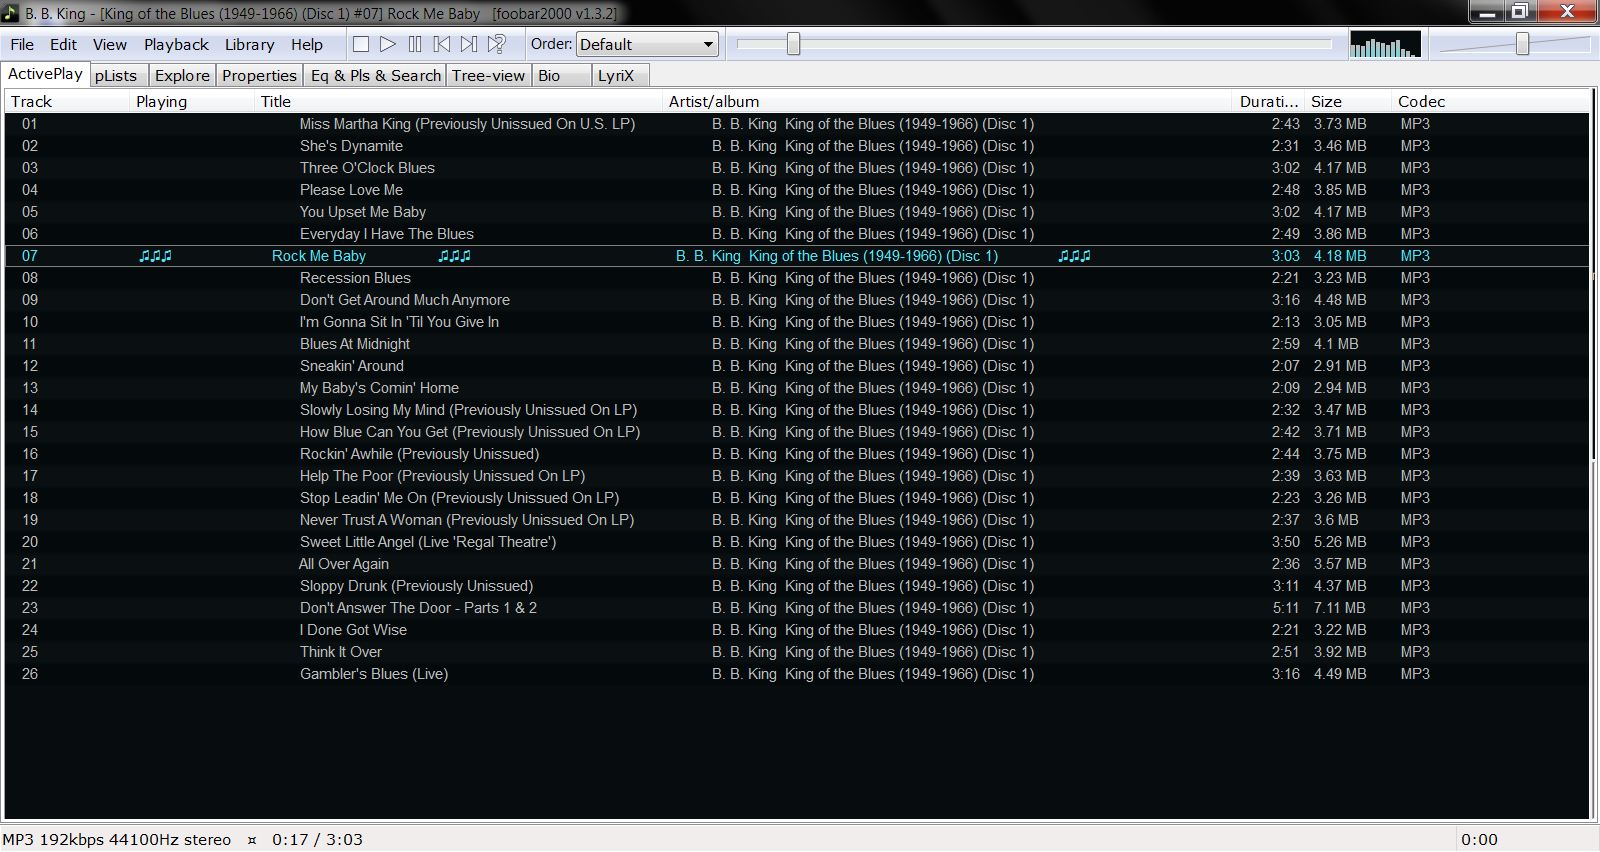Play a random track button
This screenshot has width=1600, height=852.
(496, 44)
